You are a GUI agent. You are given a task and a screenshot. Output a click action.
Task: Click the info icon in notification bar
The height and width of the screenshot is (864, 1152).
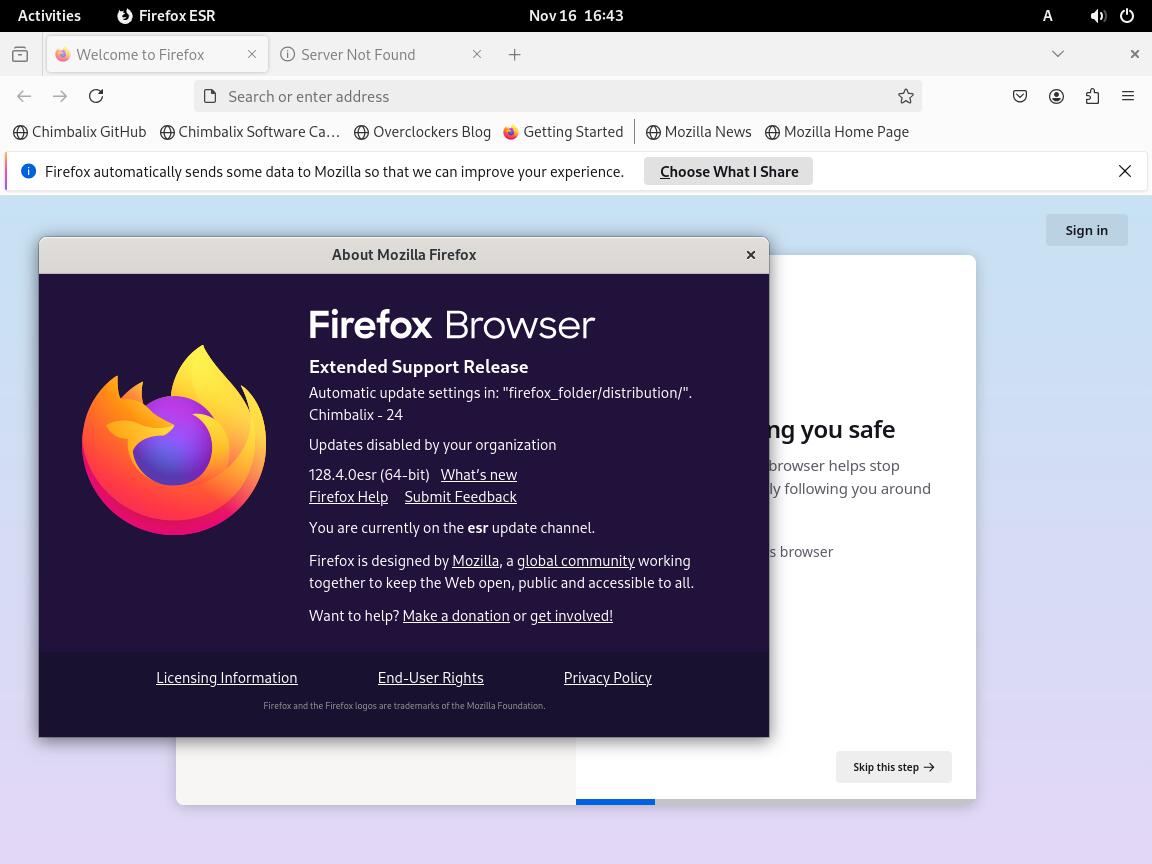(x=28, y=171)
